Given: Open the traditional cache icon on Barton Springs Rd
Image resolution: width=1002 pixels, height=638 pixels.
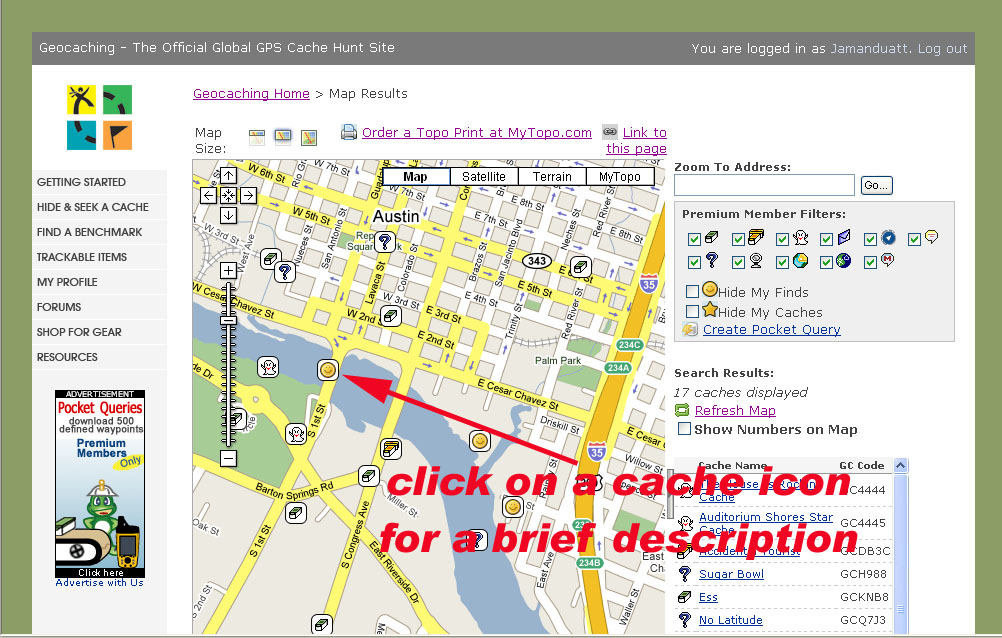Looking at the screenshot, I should pos(368,476).
